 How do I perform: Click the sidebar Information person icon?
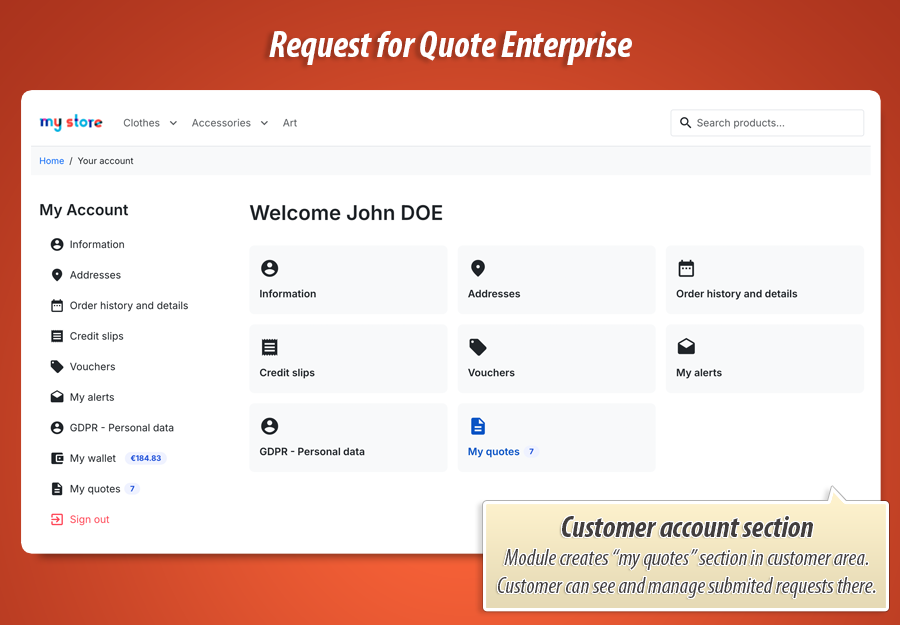[57, 244]
